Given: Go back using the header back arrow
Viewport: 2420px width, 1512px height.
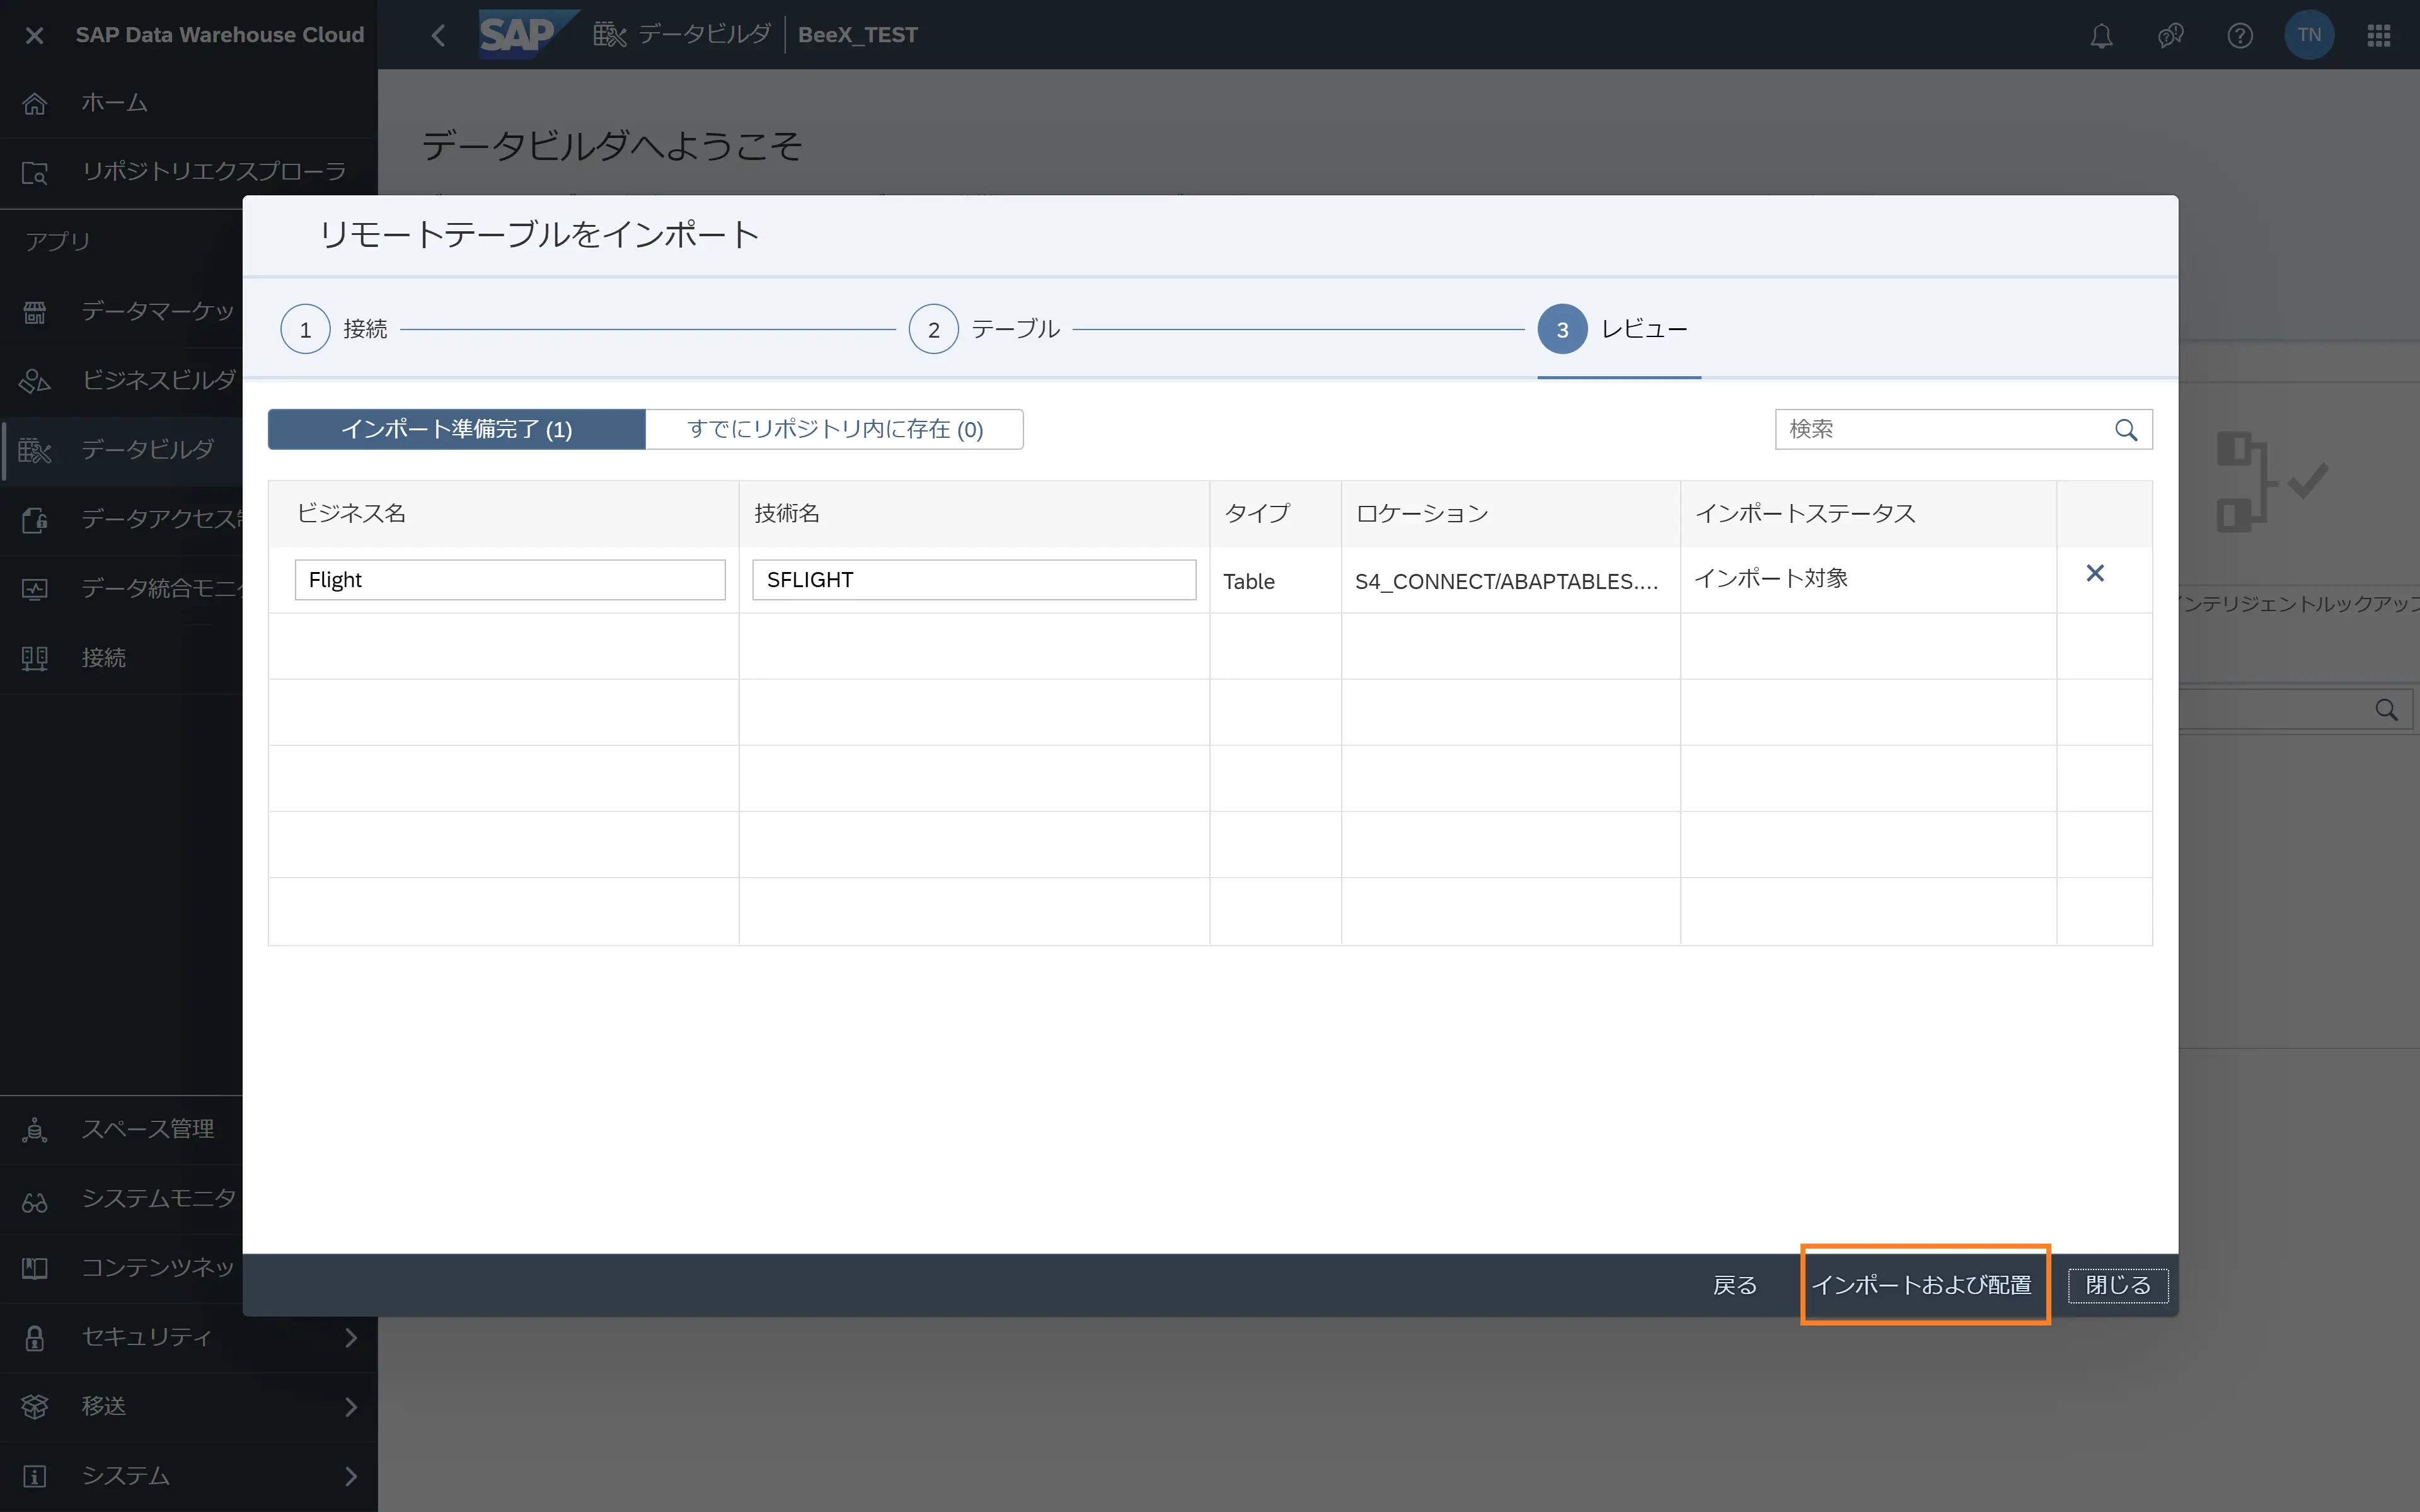Looking at the screenshot, I should coord(438,35).
